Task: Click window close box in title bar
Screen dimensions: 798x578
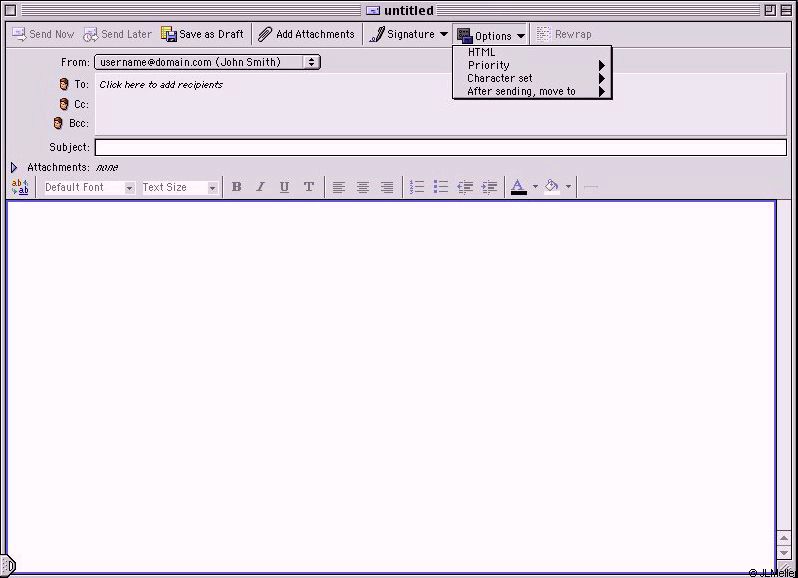Action: pos(10,10)
